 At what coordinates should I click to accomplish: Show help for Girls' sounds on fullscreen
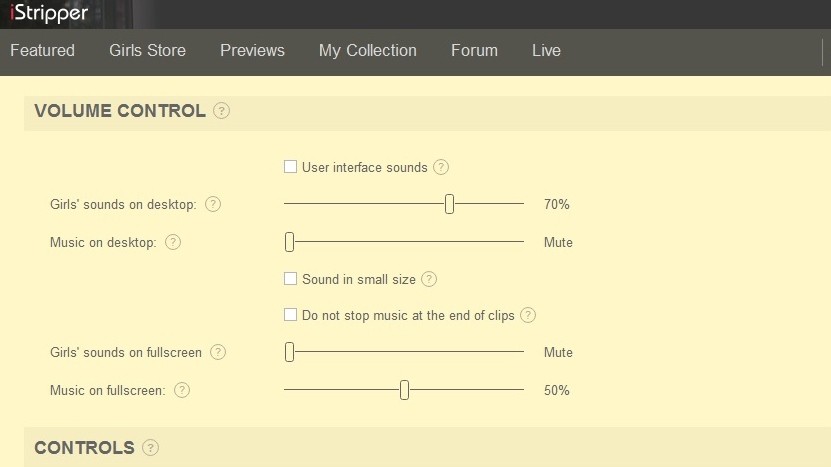[x=218, y=352]
